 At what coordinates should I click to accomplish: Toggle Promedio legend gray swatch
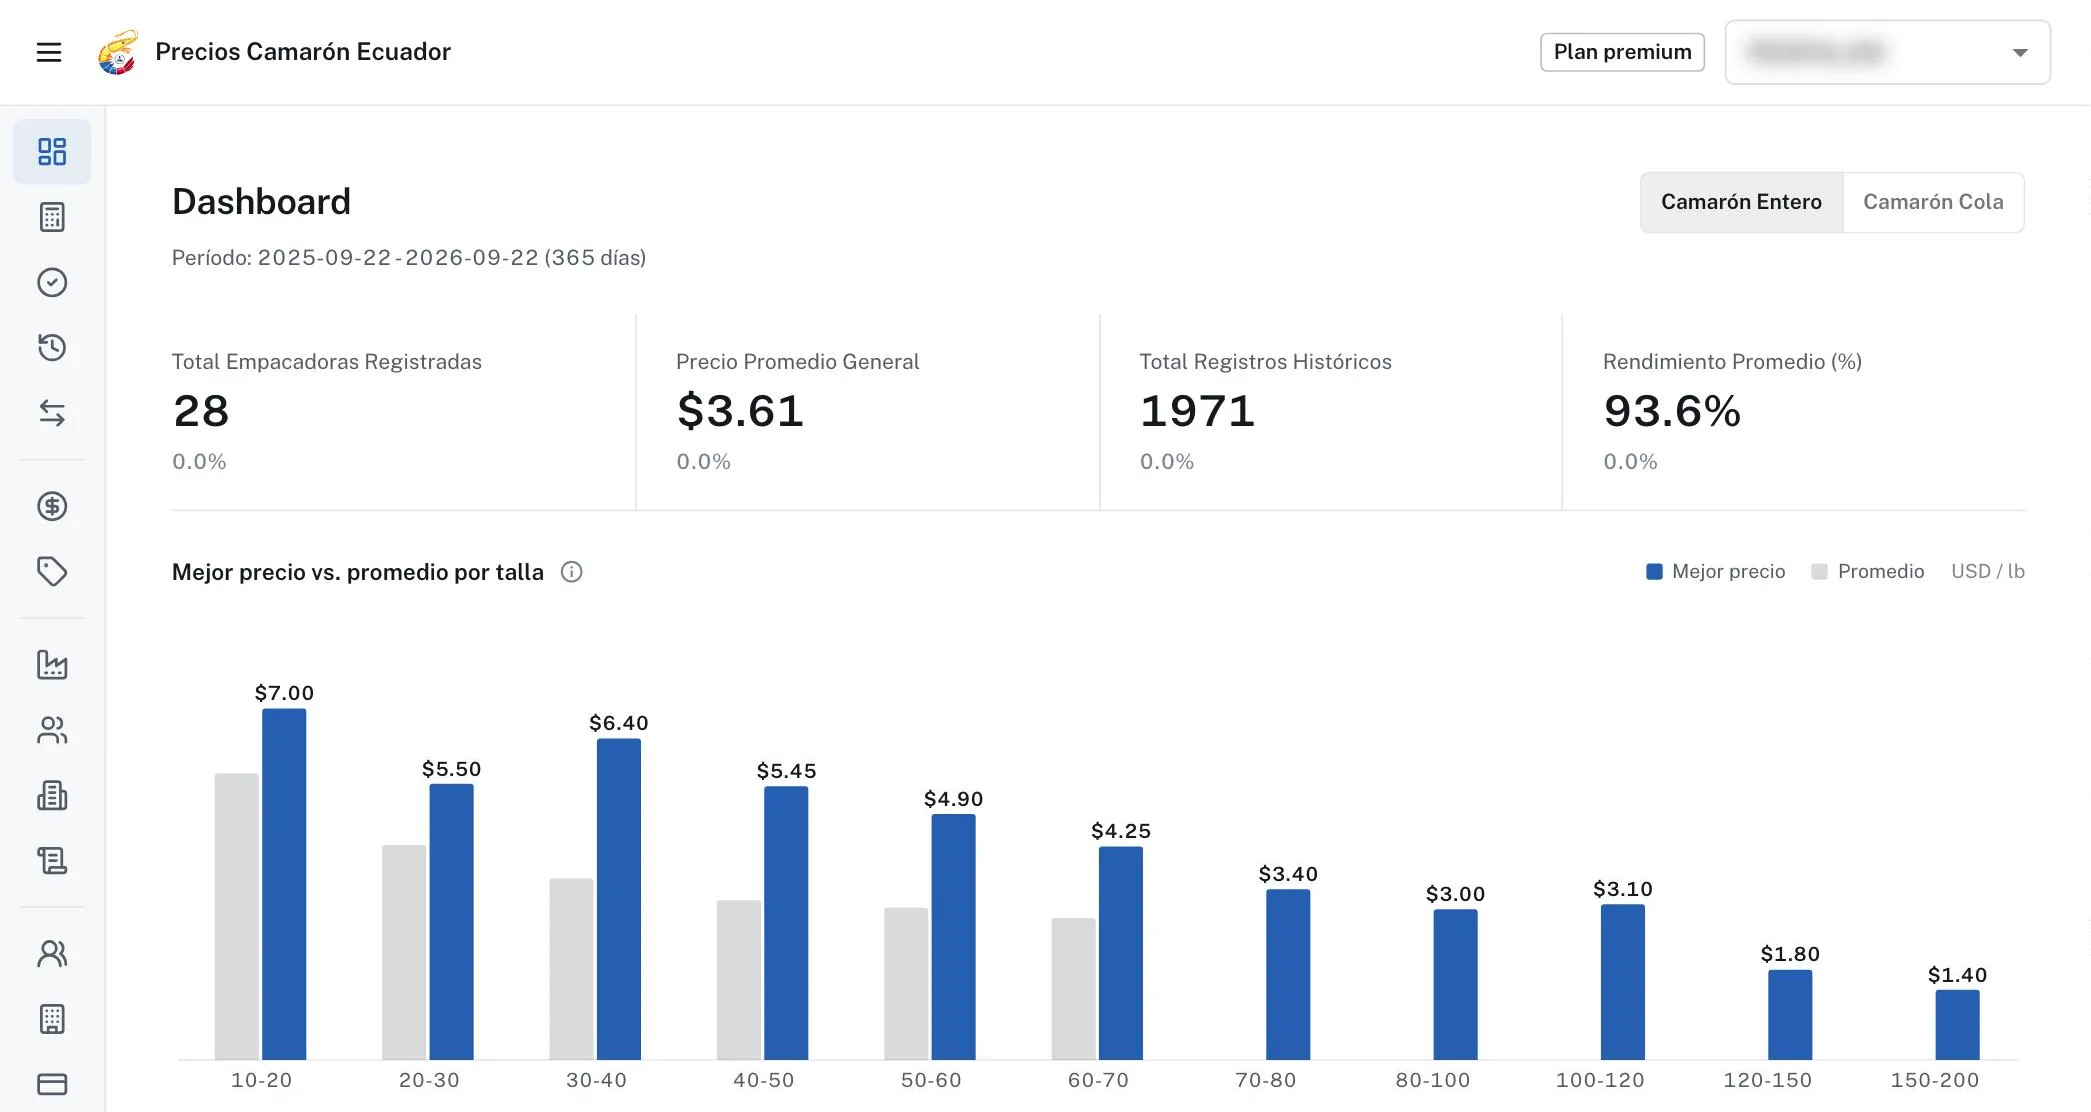(1819, 572)
